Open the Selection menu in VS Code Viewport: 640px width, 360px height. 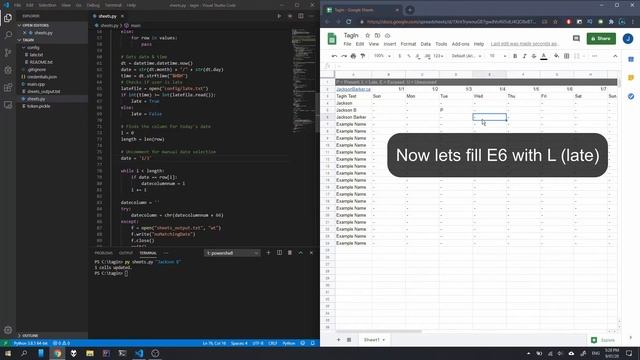click(47, 5)
